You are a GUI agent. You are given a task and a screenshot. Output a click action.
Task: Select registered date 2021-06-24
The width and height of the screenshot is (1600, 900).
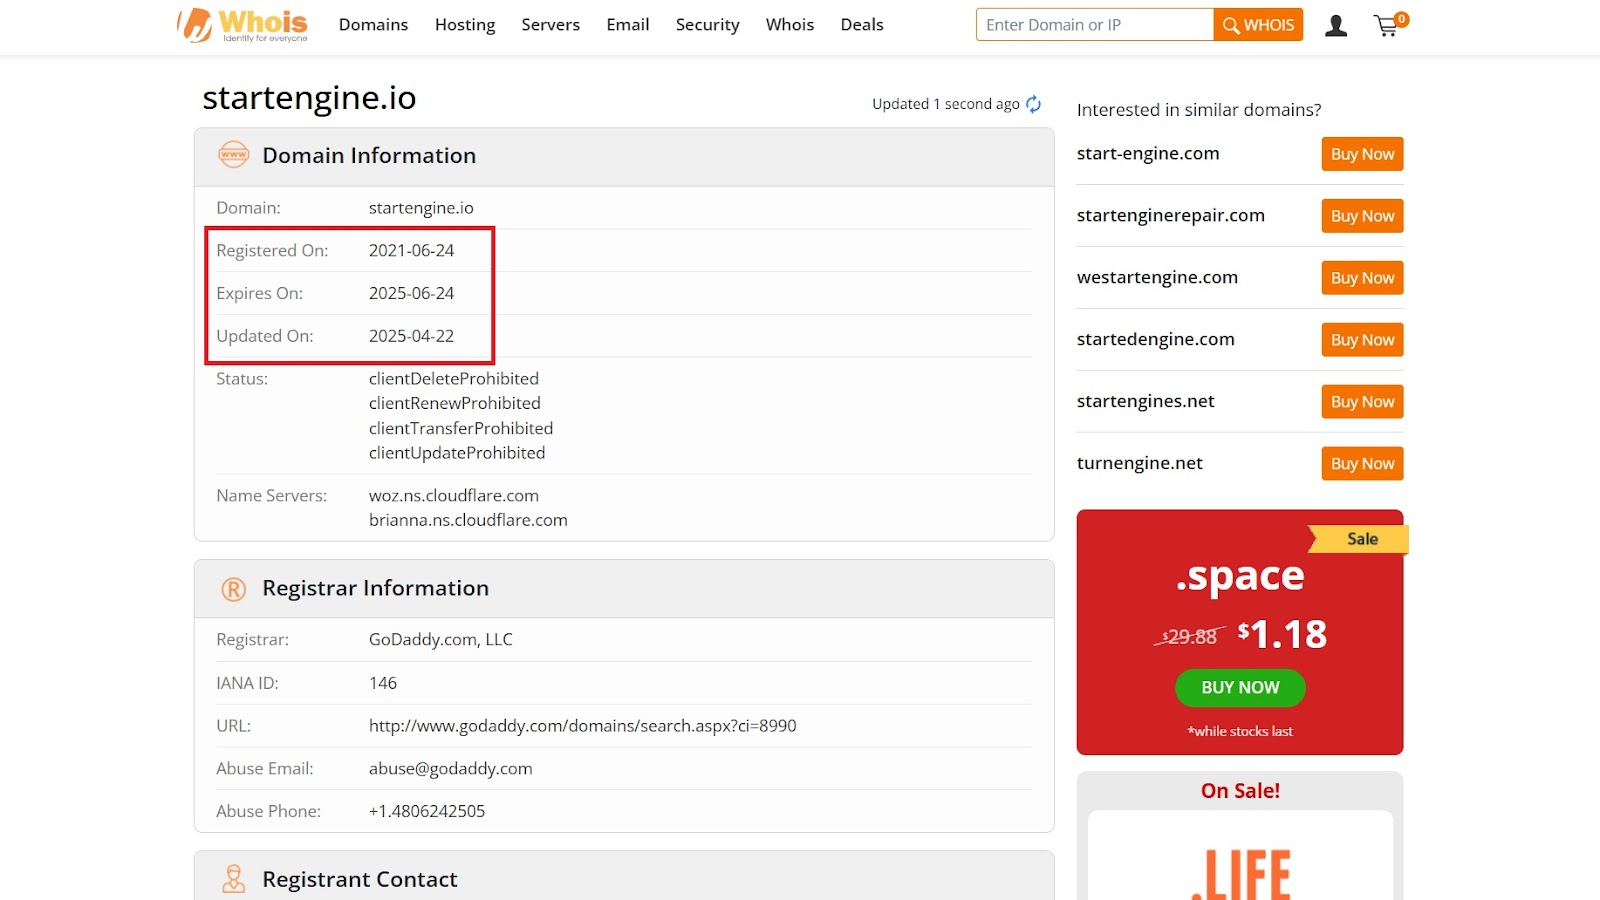click(411, 251)
